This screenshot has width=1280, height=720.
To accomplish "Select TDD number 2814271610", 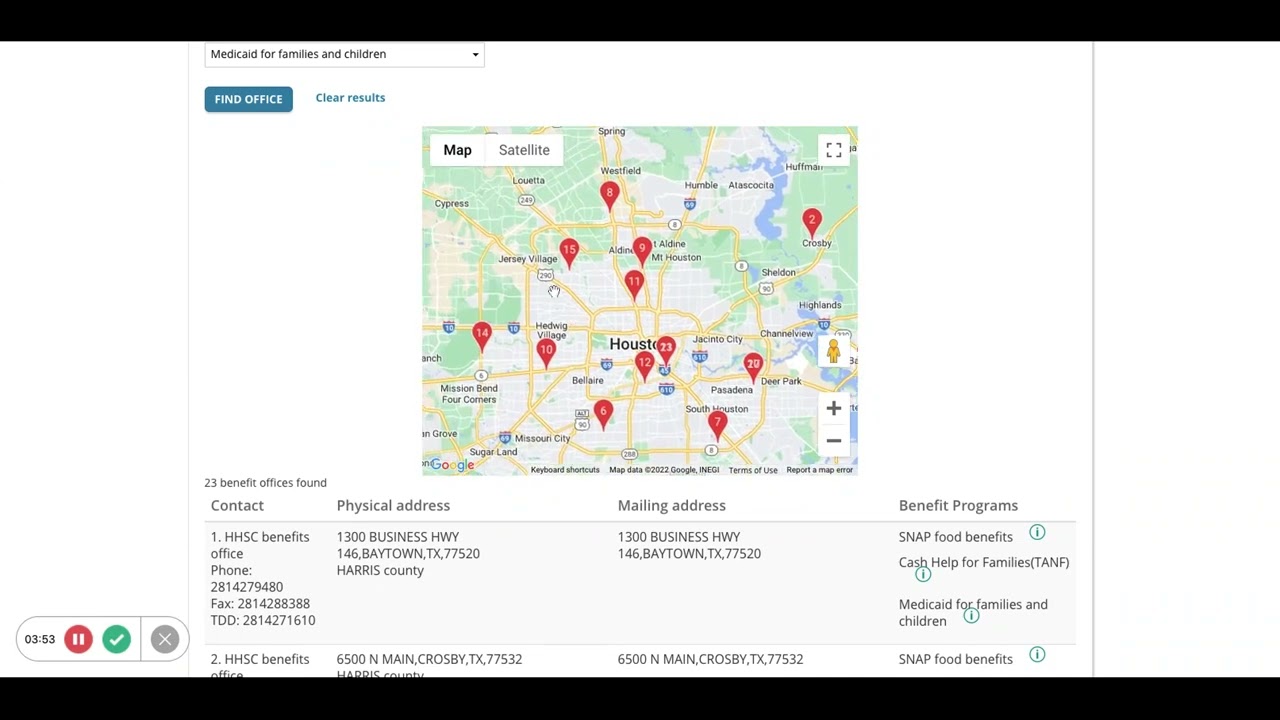I will click(277, 621).
